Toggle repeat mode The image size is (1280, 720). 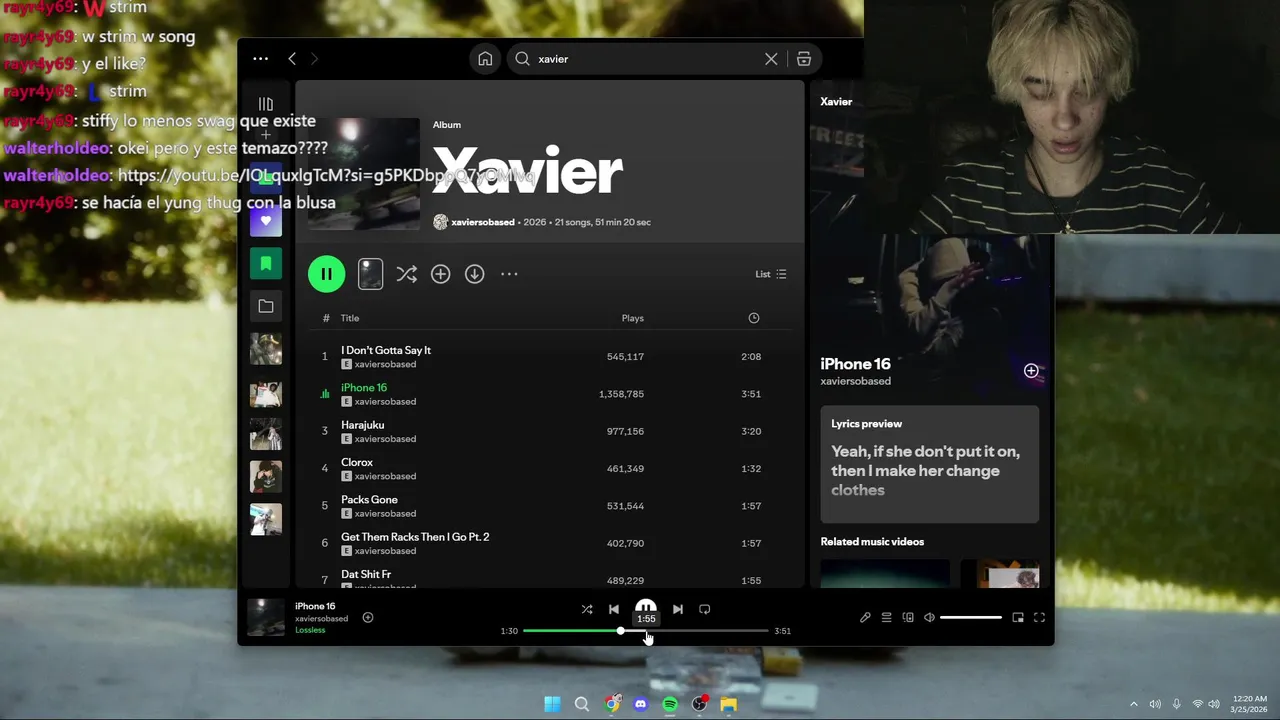(x=705, y=609)
